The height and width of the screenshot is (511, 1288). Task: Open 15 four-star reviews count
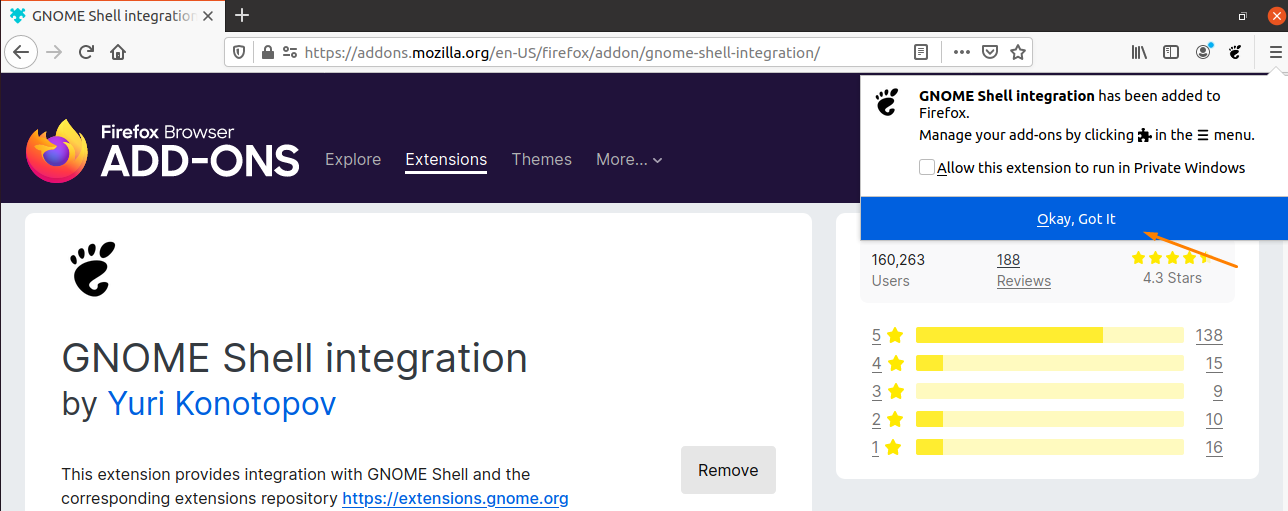click(1214, 363)
